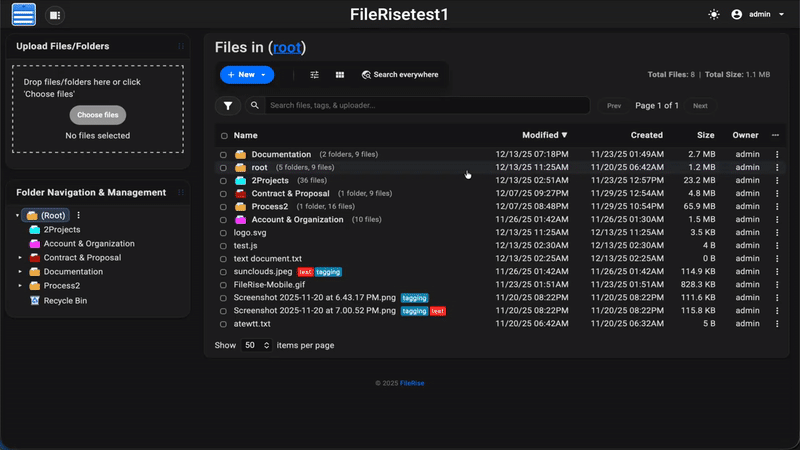Click the Upload panel drag handle dots
Viewport: 800px width, 450px height.
[181, 46]
